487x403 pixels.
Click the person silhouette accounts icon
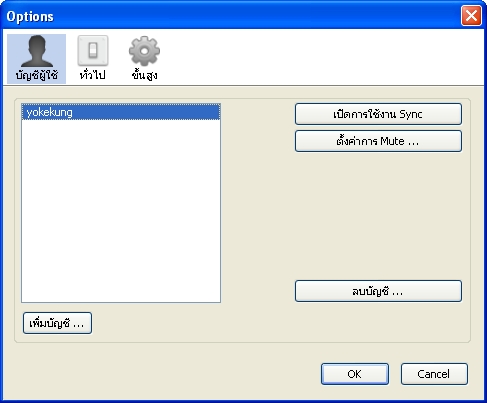(x=37, y=51)
